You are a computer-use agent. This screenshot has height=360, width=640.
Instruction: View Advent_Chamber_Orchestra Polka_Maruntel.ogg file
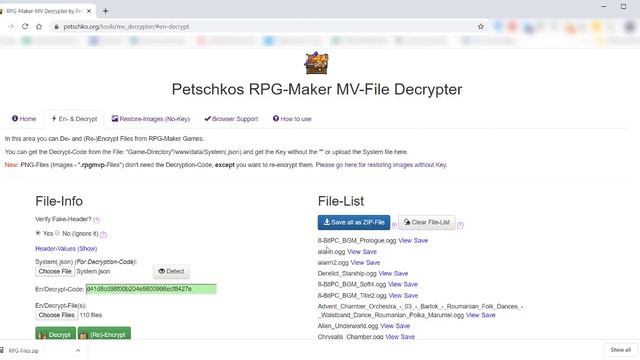pos(473,315)
